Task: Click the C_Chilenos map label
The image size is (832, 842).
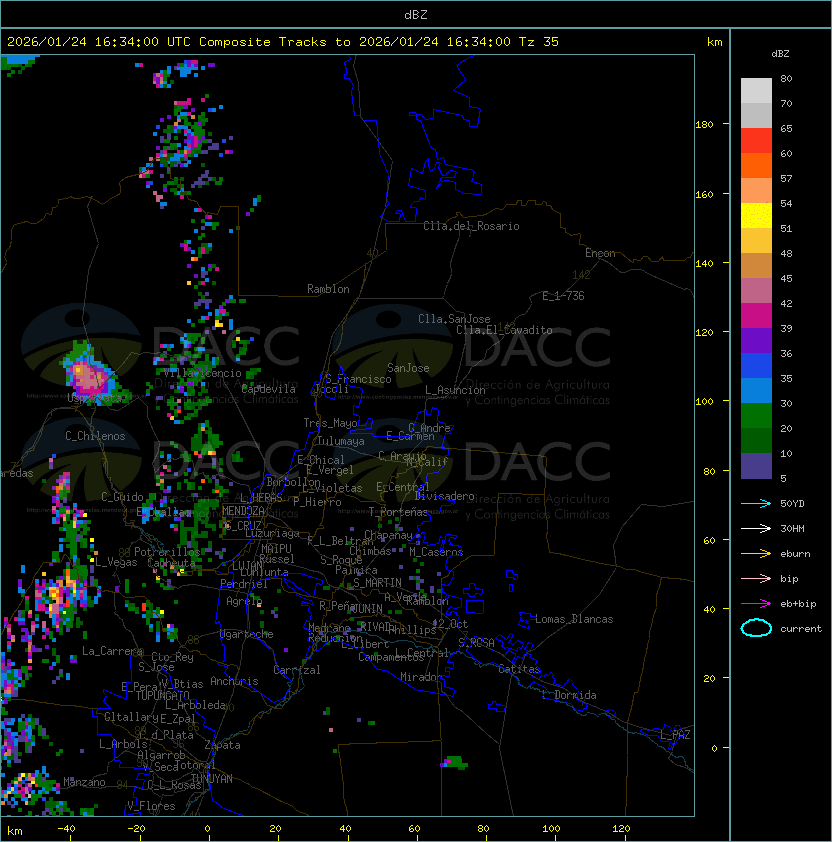Action: tap(95, 436)
